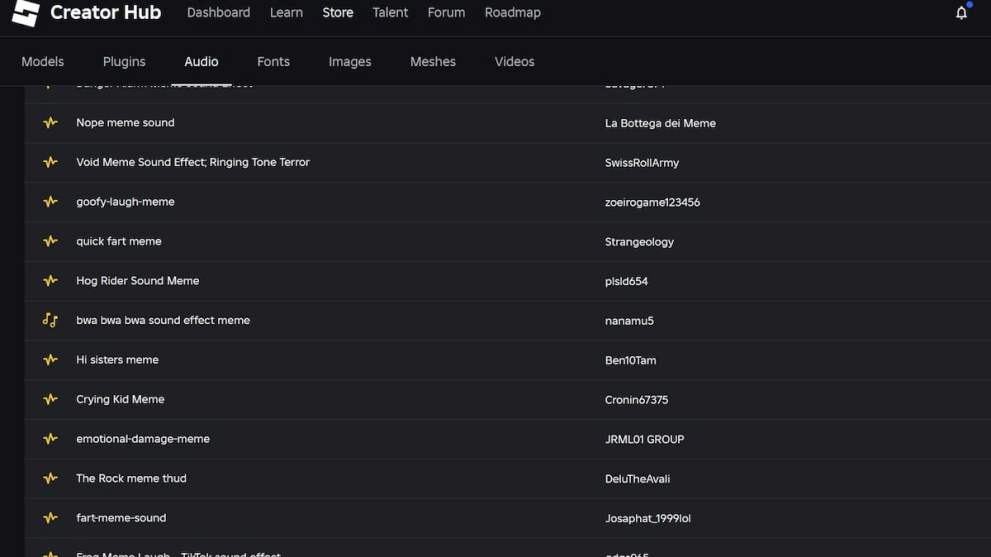
Task: Click waveform icon beside Nope meme sound
Action: click(50, 123)
